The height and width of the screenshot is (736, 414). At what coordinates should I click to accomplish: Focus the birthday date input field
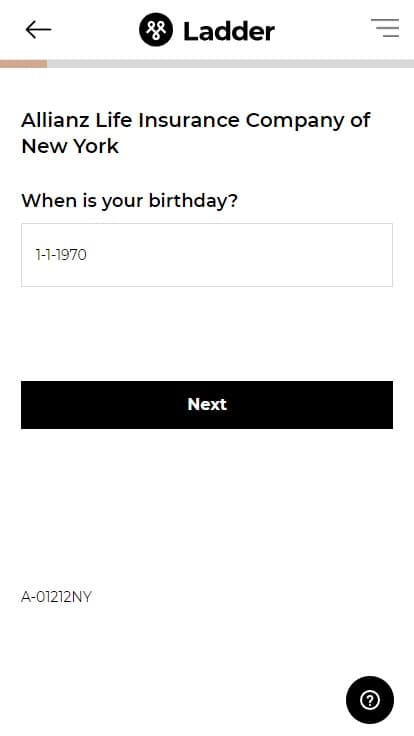pyautogui.click(x=207, y=255)
